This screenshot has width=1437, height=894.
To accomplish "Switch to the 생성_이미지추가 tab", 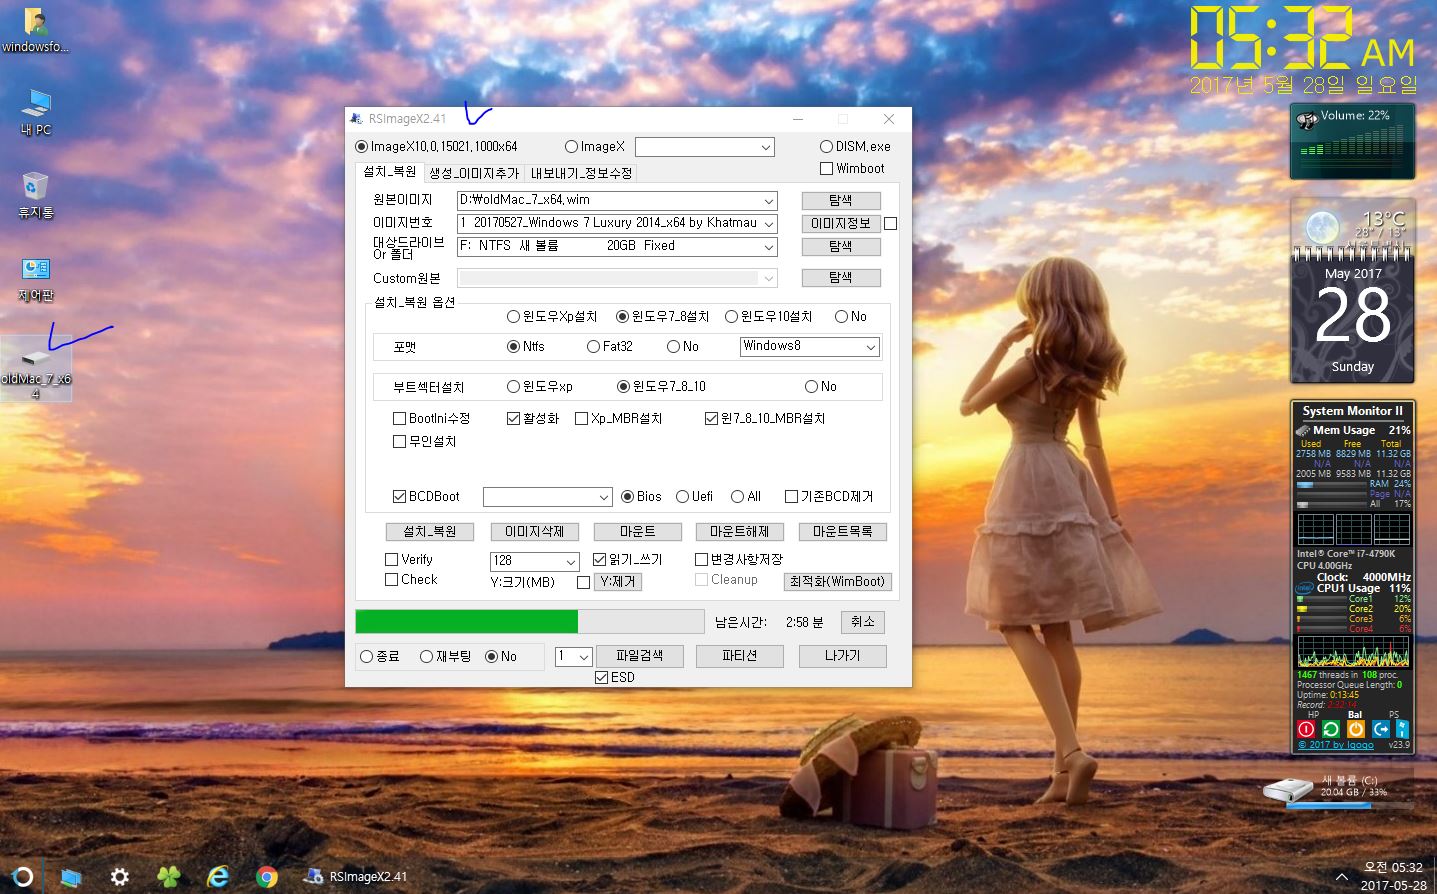I will pyautogui.click(x=474, y=173).
